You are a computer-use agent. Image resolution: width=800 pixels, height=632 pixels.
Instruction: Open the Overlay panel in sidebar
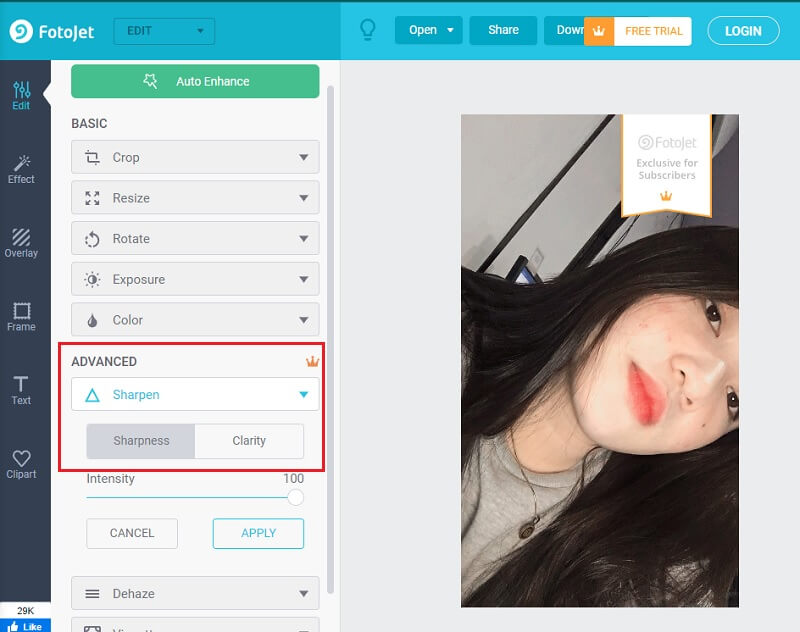pyautogui.click(x=21, y=242)
